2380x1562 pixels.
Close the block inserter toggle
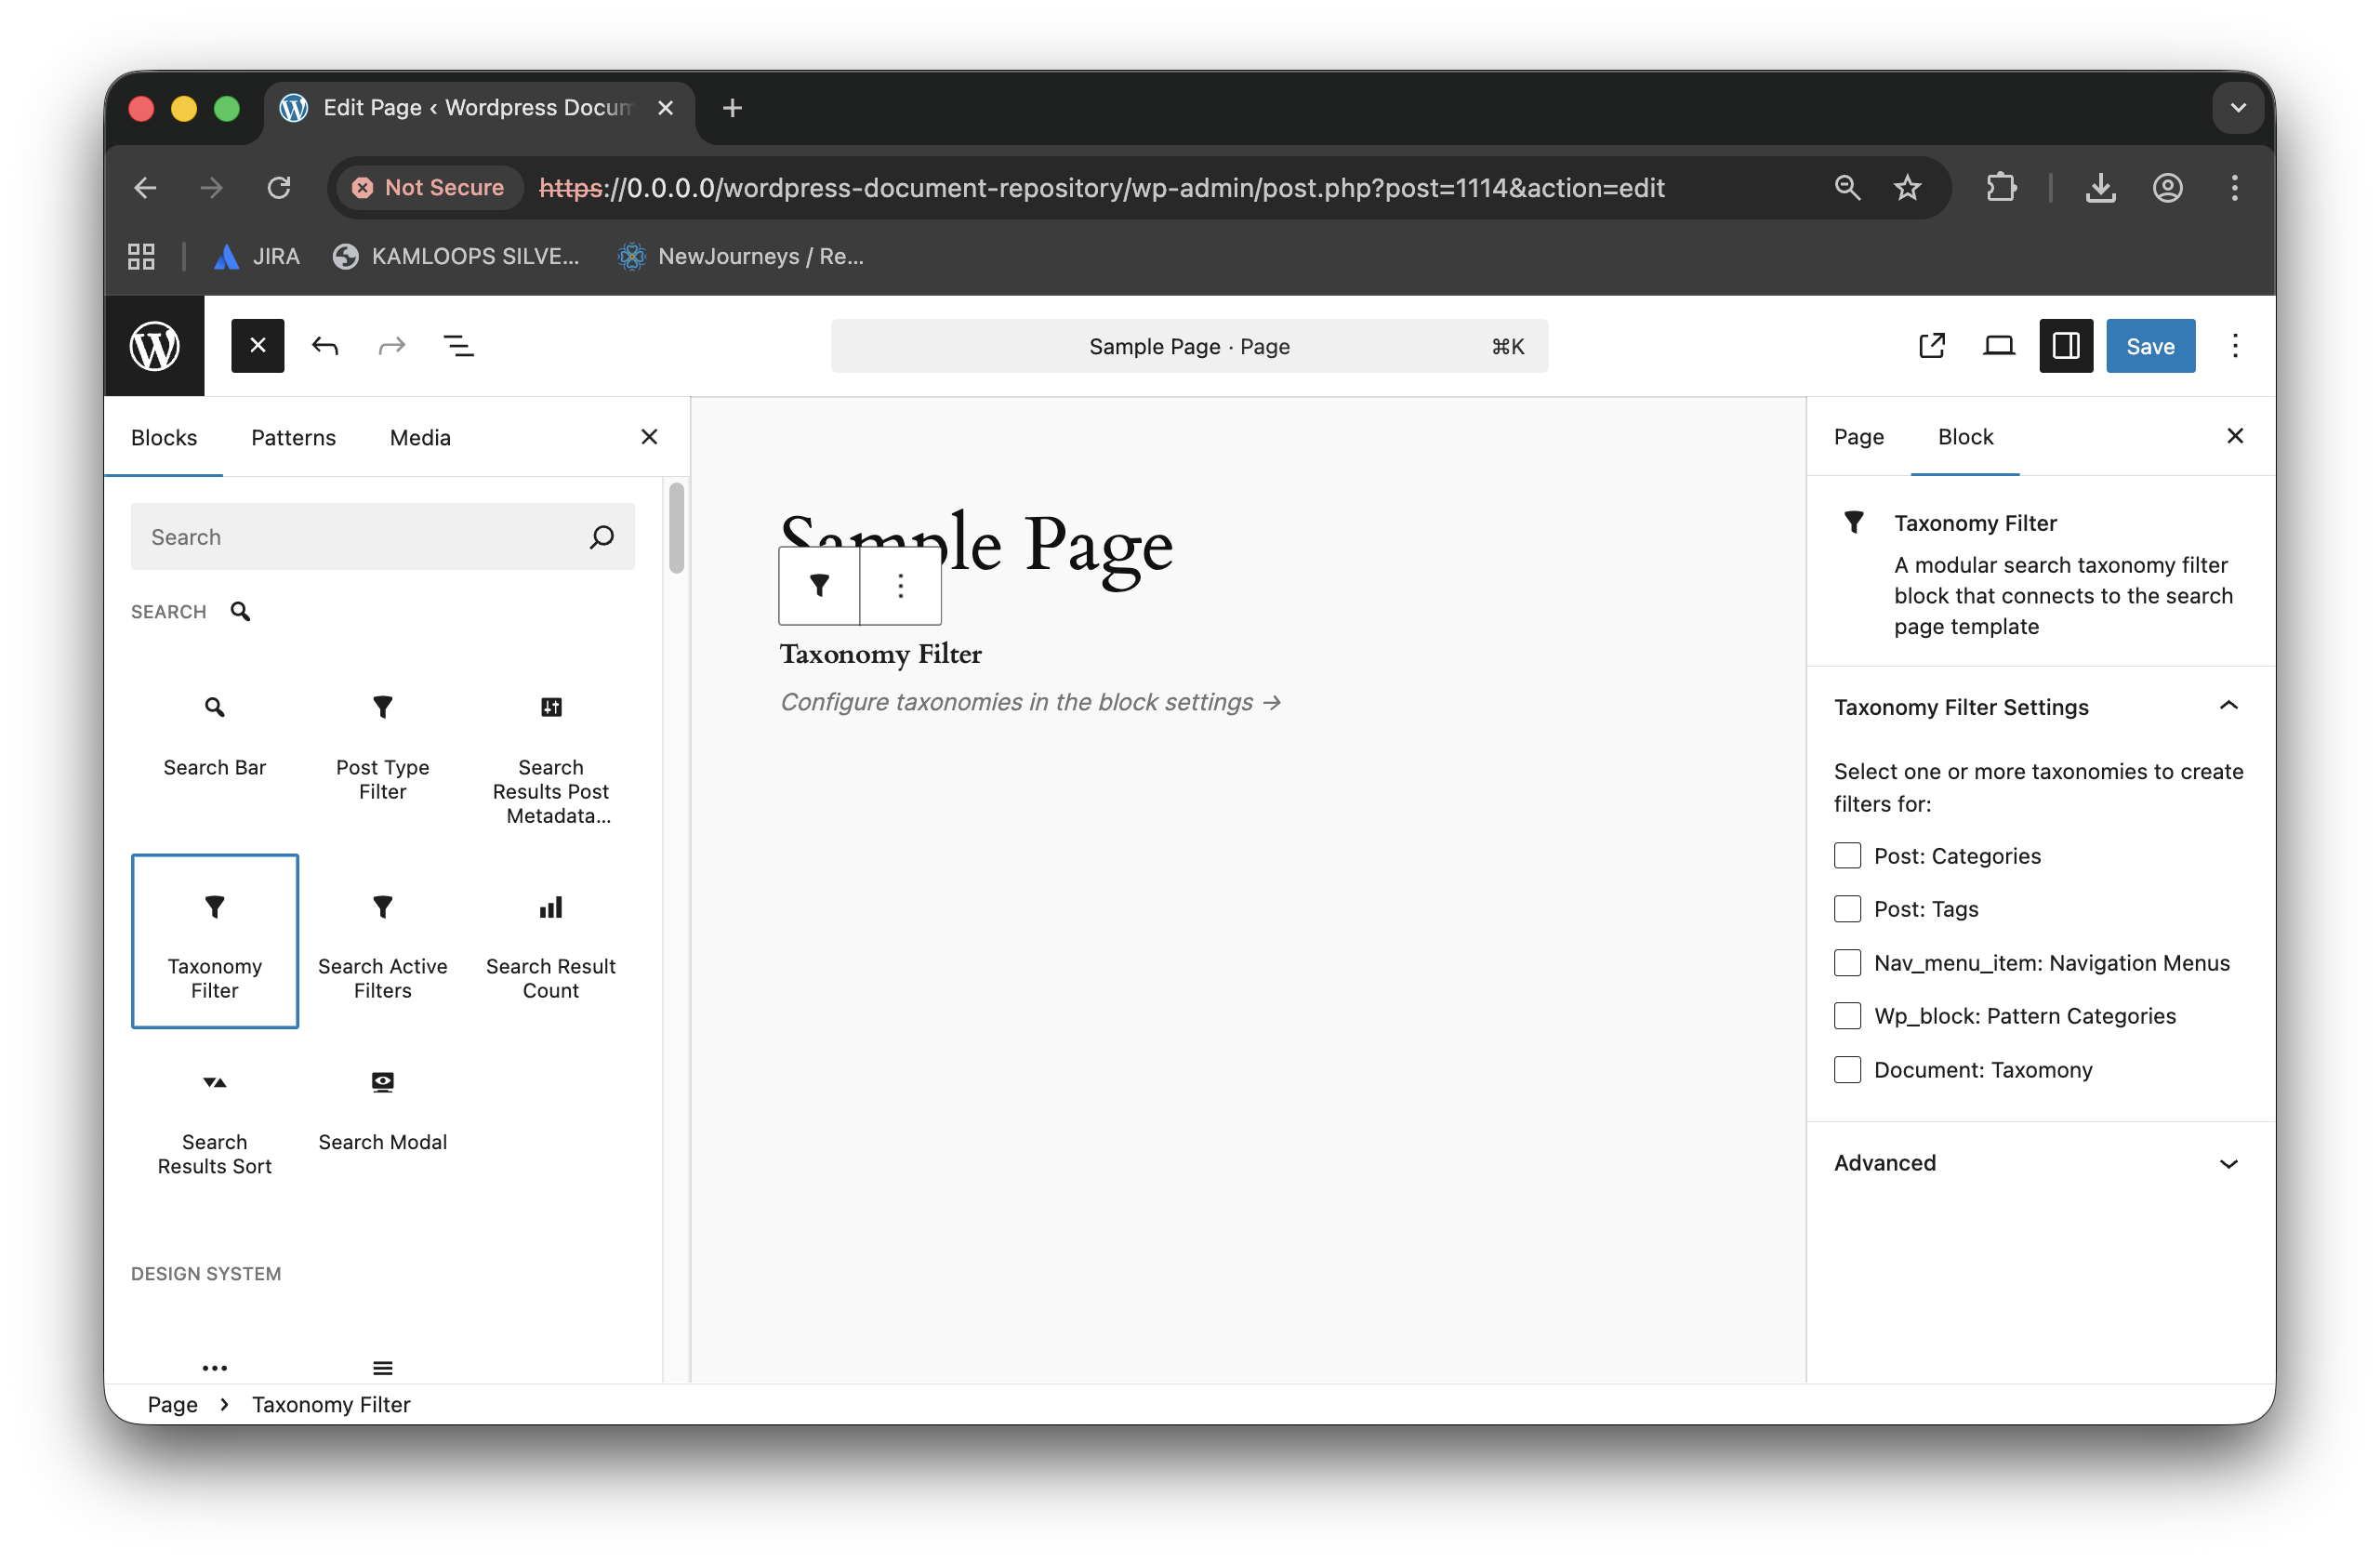pos(257,346)
